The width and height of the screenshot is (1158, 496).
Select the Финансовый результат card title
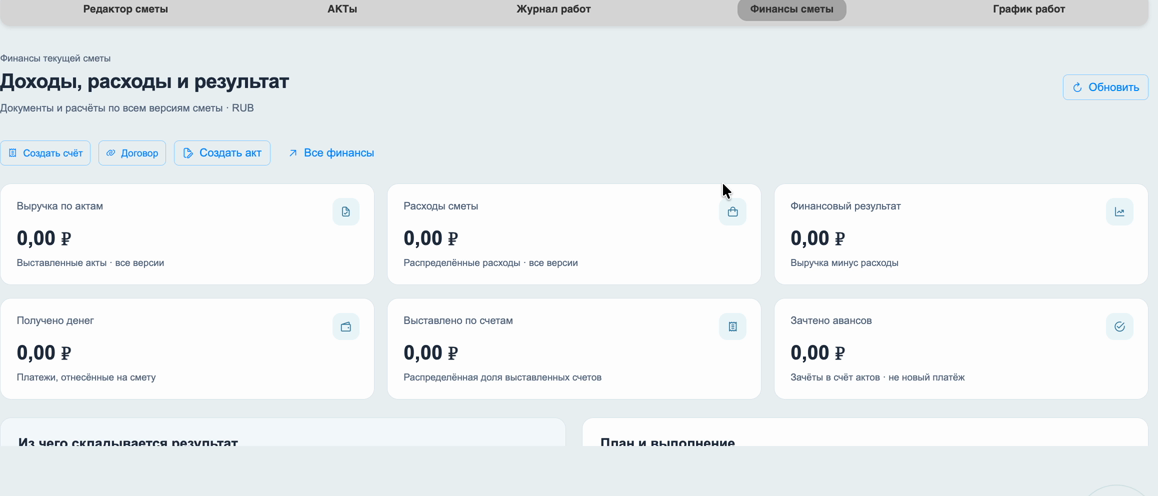tap(846, 206)
